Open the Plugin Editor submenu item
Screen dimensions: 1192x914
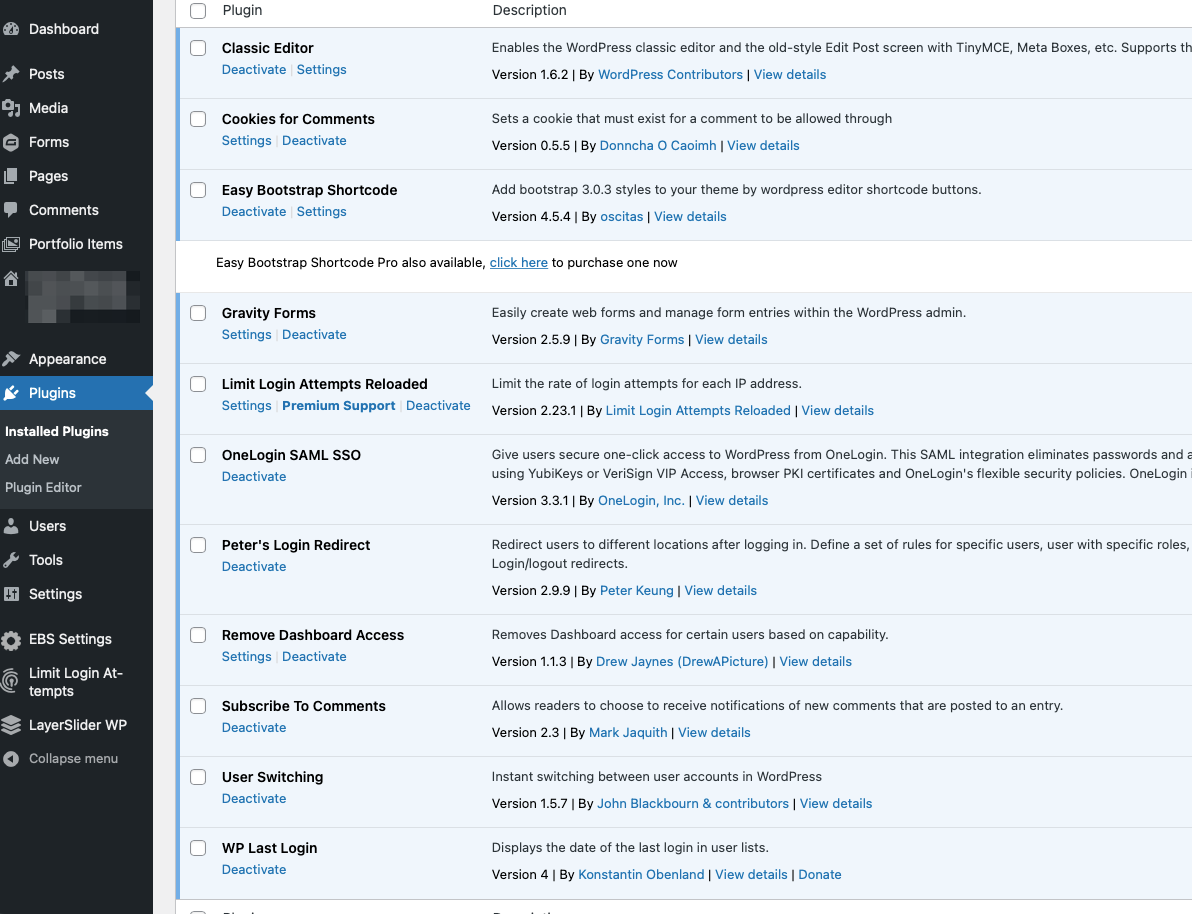click(x=43, y=487)
